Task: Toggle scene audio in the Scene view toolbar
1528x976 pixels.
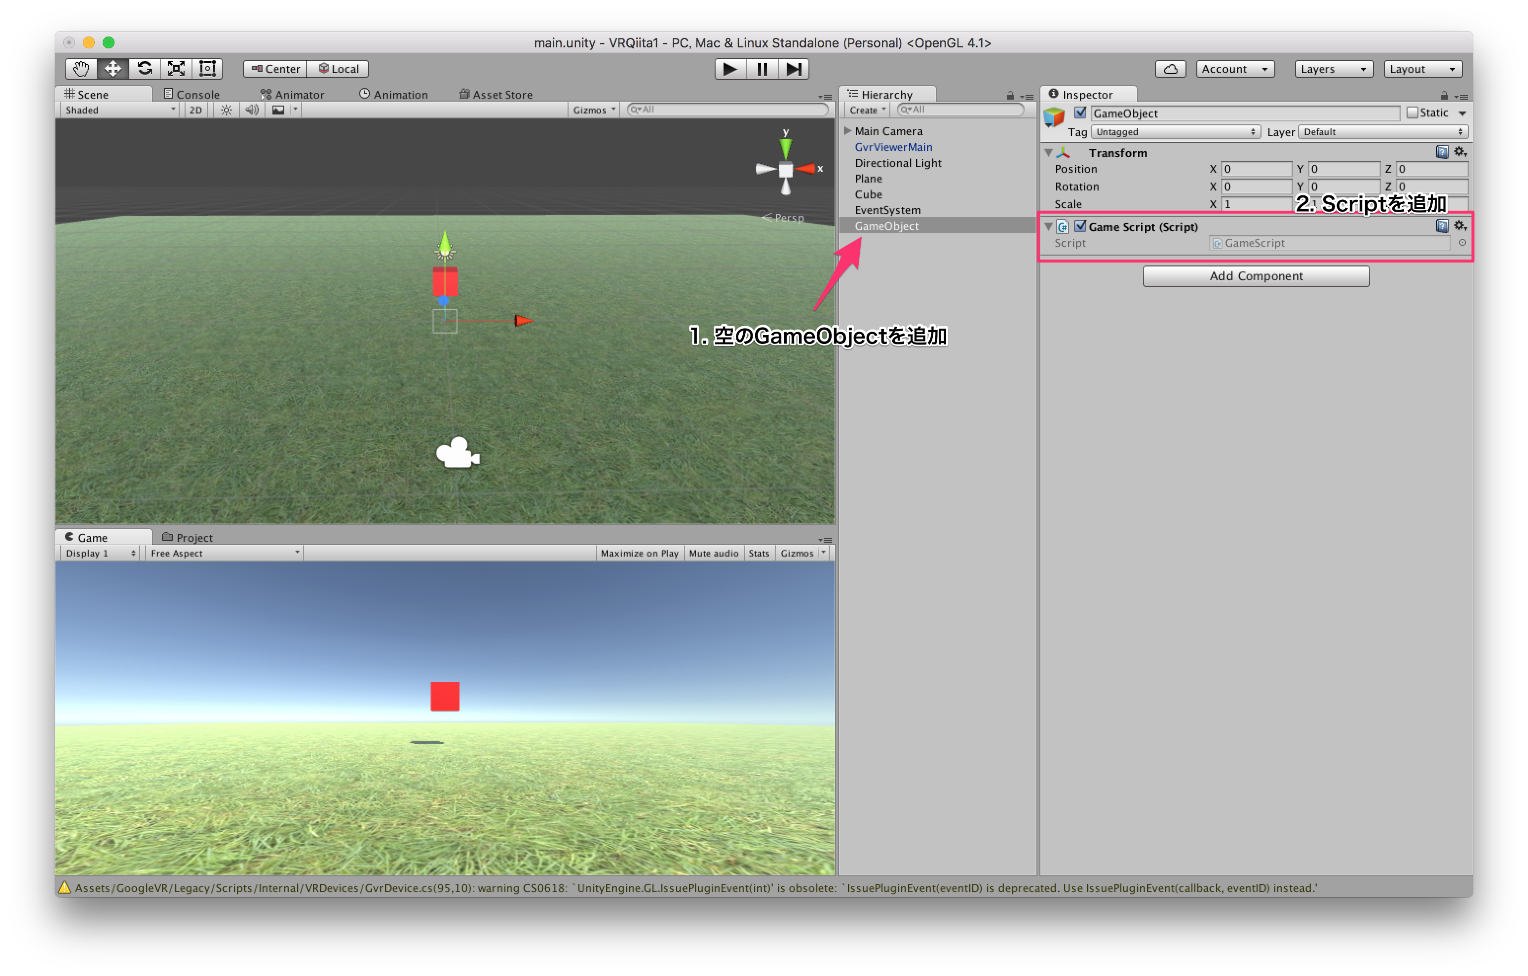Action: (251, 110)
